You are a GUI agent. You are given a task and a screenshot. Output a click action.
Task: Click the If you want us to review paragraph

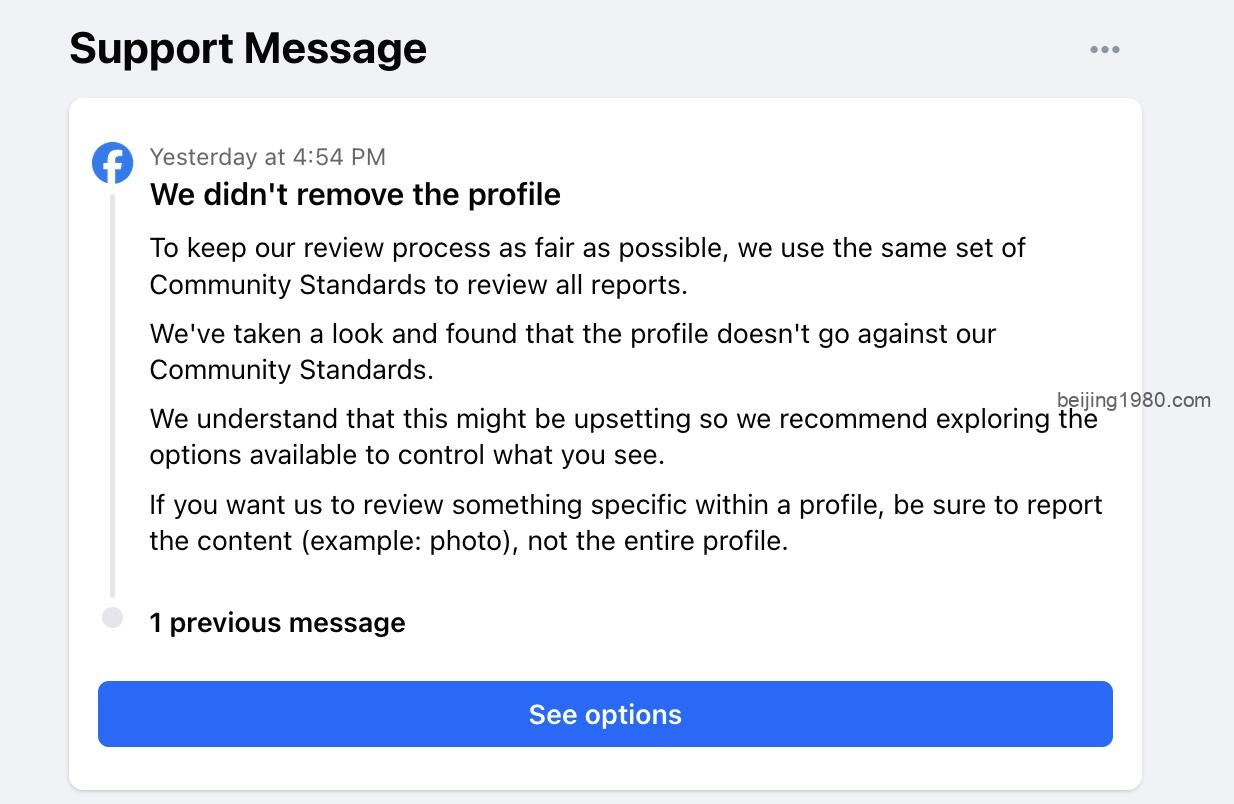tap(626, 522)
